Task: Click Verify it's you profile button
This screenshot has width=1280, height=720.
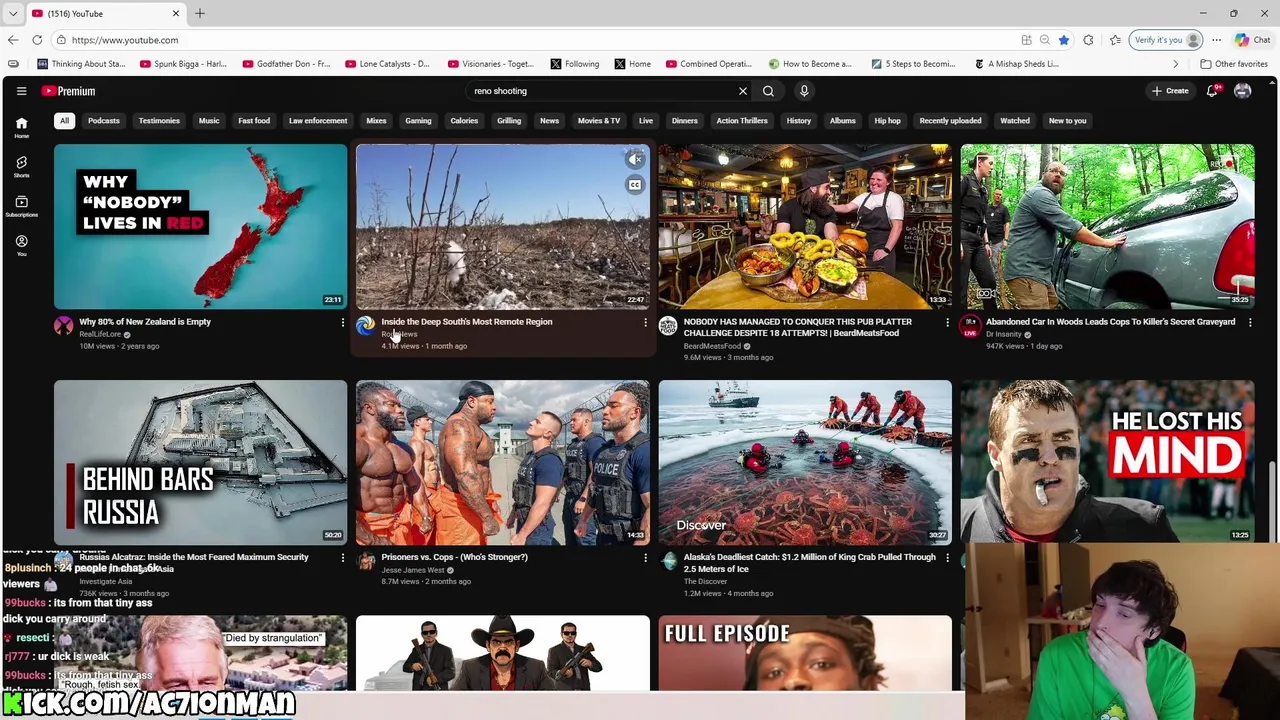Action: click(1166, 40)
